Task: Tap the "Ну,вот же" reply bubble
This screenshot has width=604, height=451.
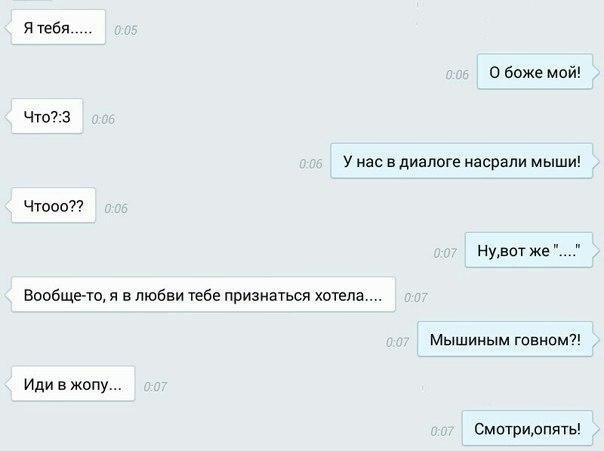Action: (528, 250)
